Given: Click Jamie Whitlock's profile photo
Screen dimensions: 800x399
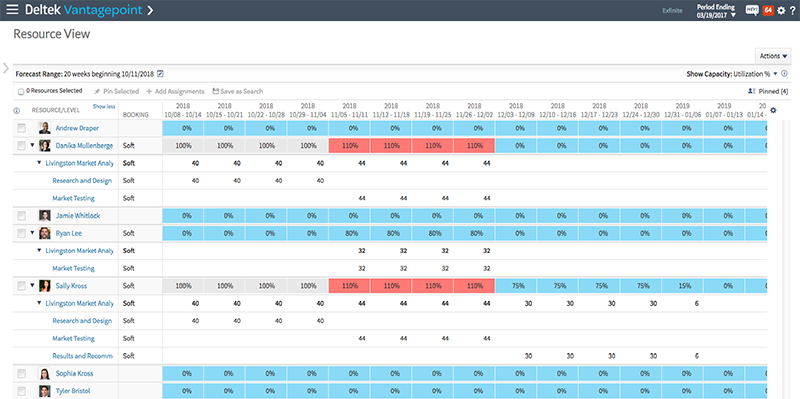Looking at the screenshot, I should point(45,215).
